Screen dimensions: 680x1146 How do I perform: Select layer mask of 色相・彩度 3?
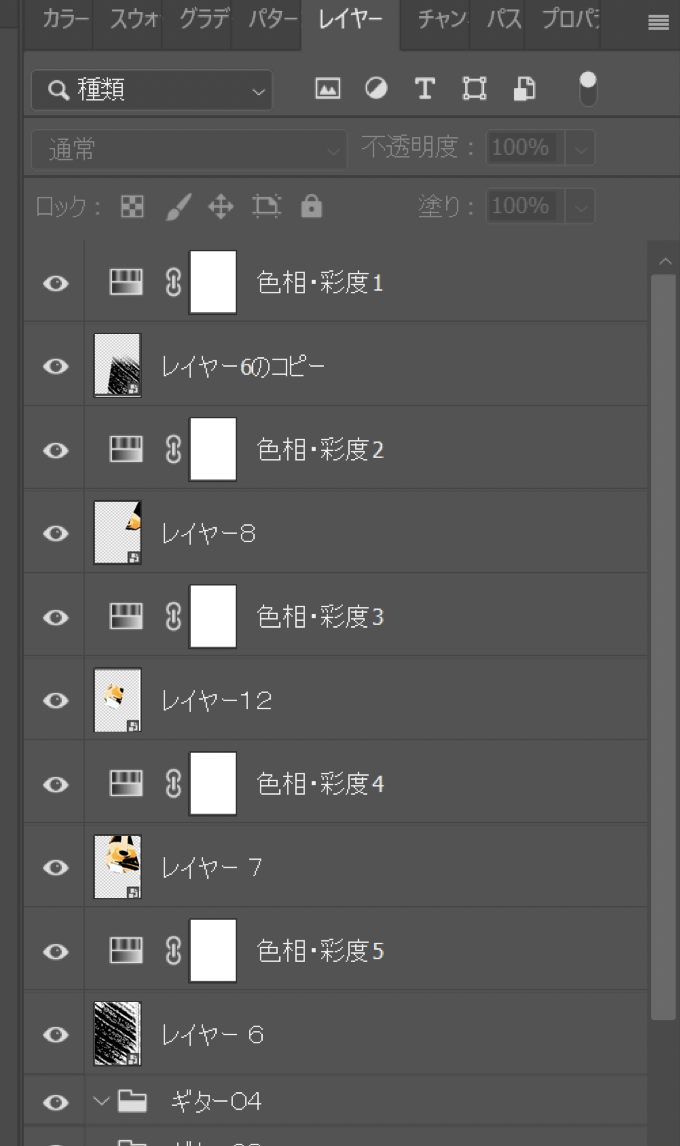(213, 616)
